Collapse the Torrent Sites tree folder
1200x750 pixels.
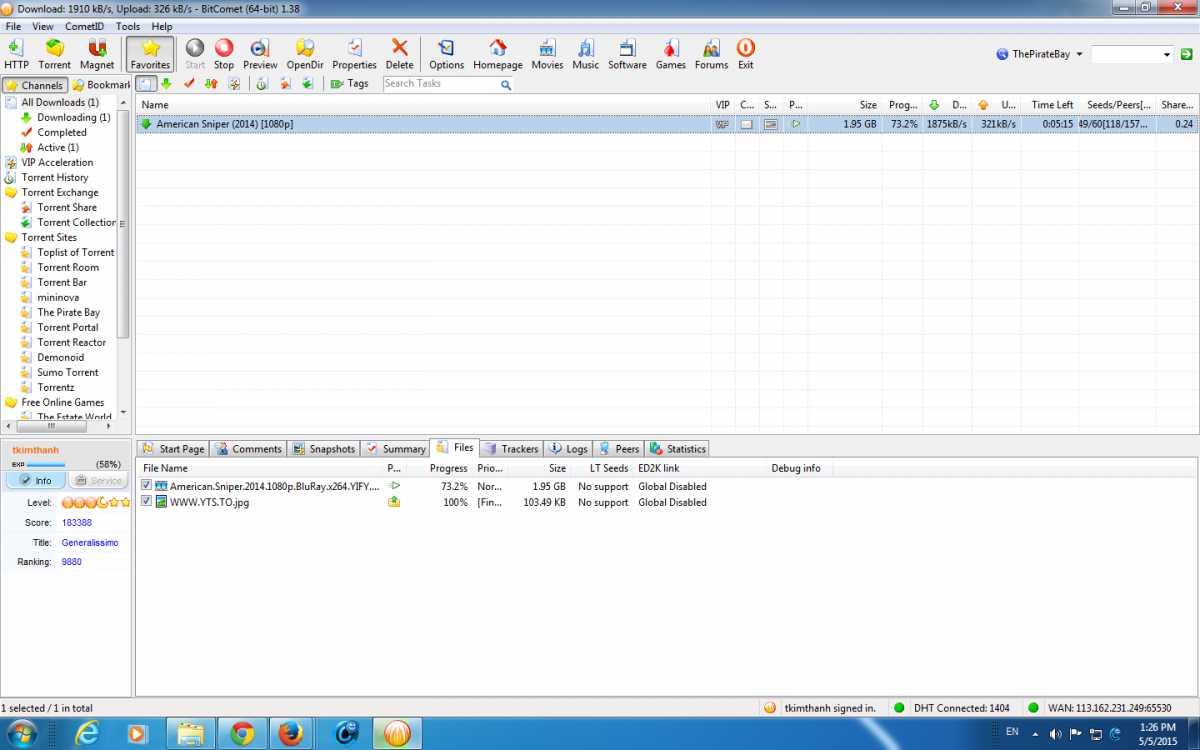pos(11,237)
